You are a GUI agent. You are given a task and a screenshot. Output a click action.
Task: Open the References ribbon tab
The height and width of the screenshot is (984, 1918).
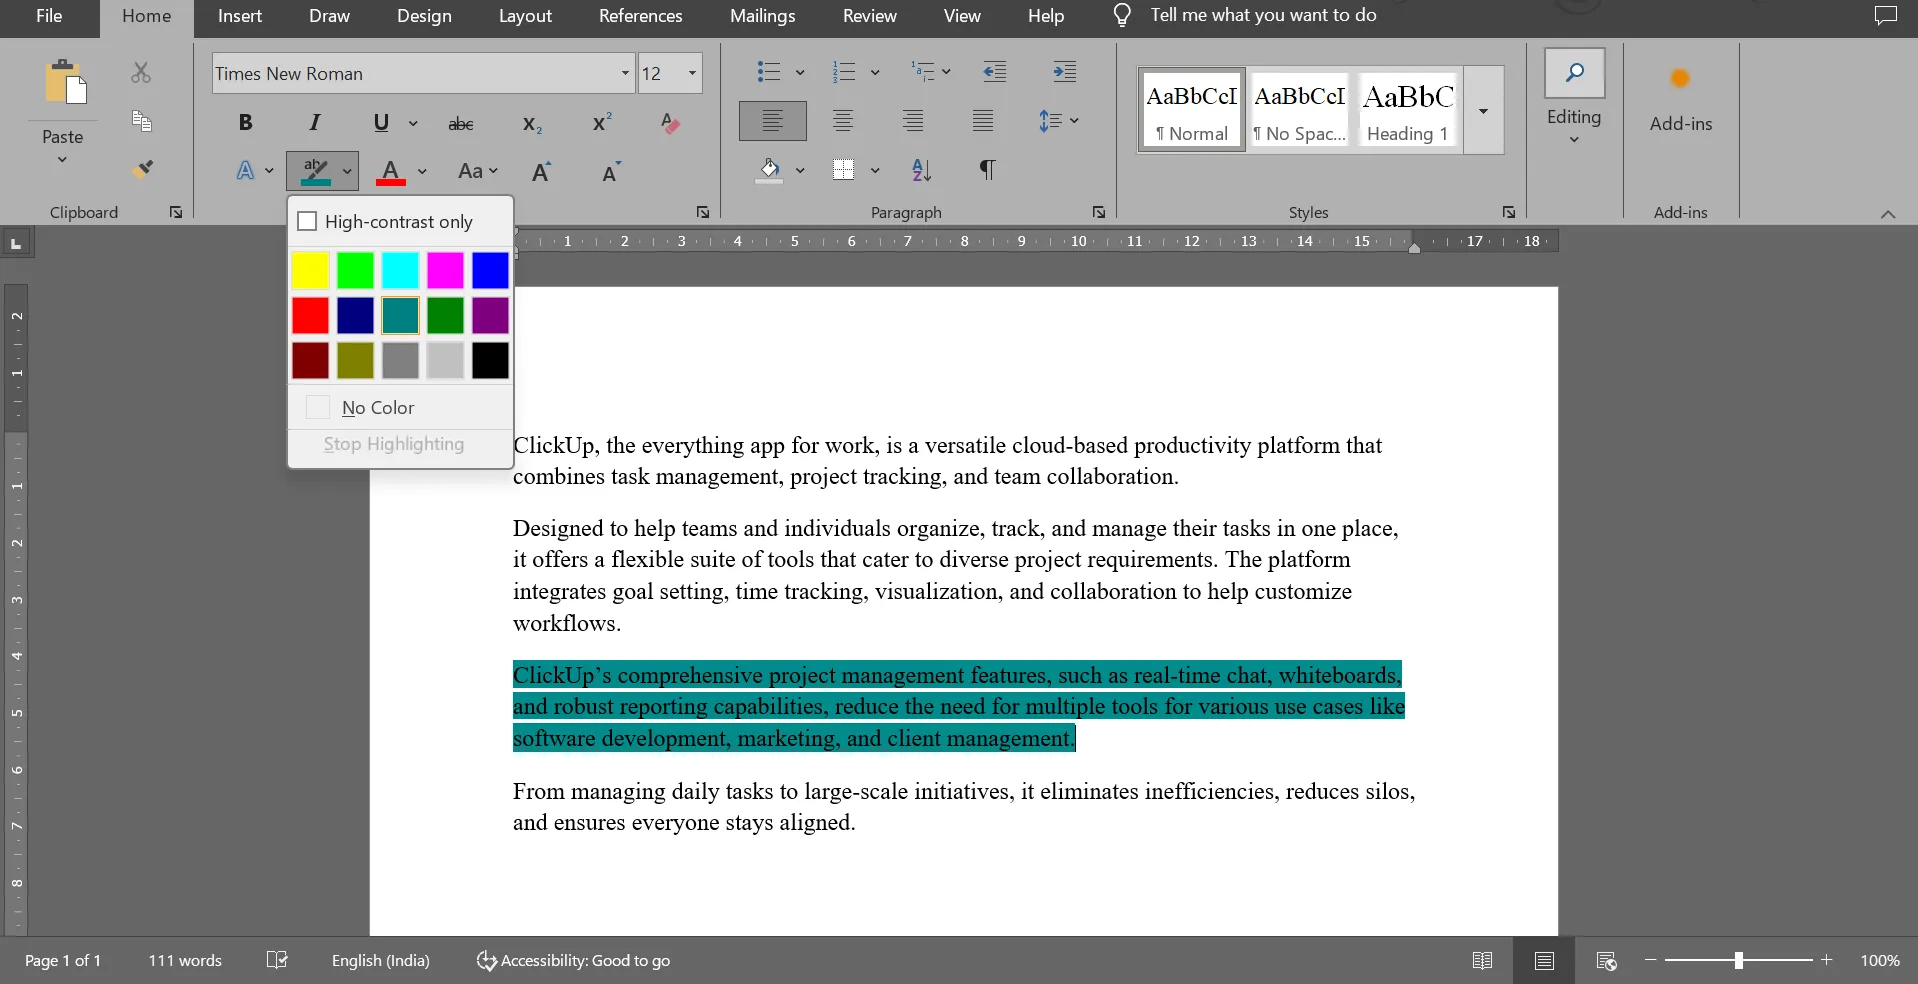click(640, 16)
